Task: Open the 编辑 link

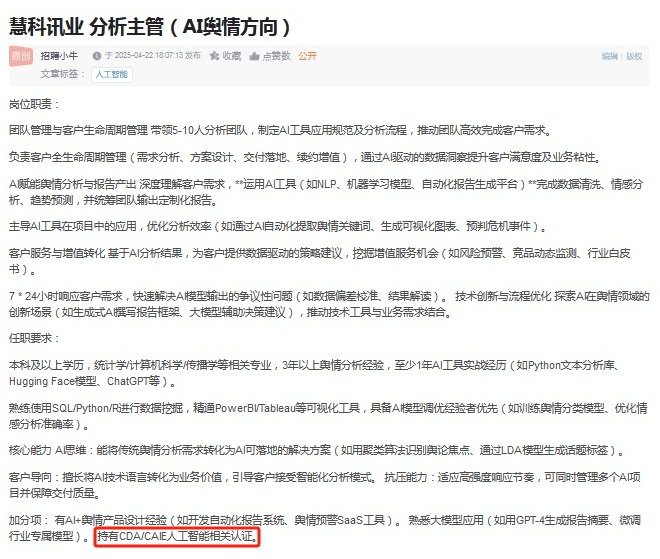Action: 609,56
